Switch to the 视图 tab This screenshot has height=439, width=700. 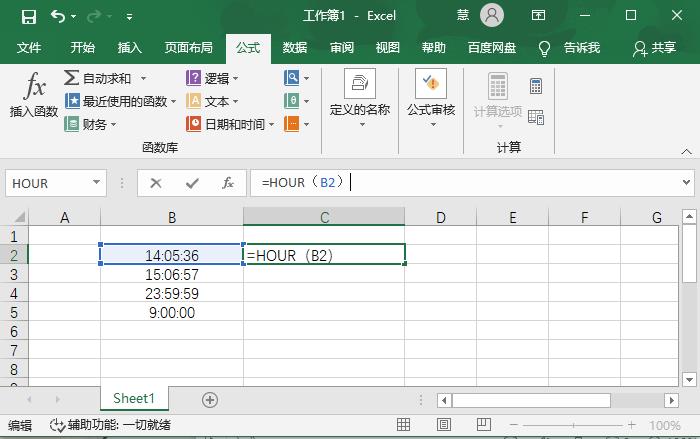388,47
